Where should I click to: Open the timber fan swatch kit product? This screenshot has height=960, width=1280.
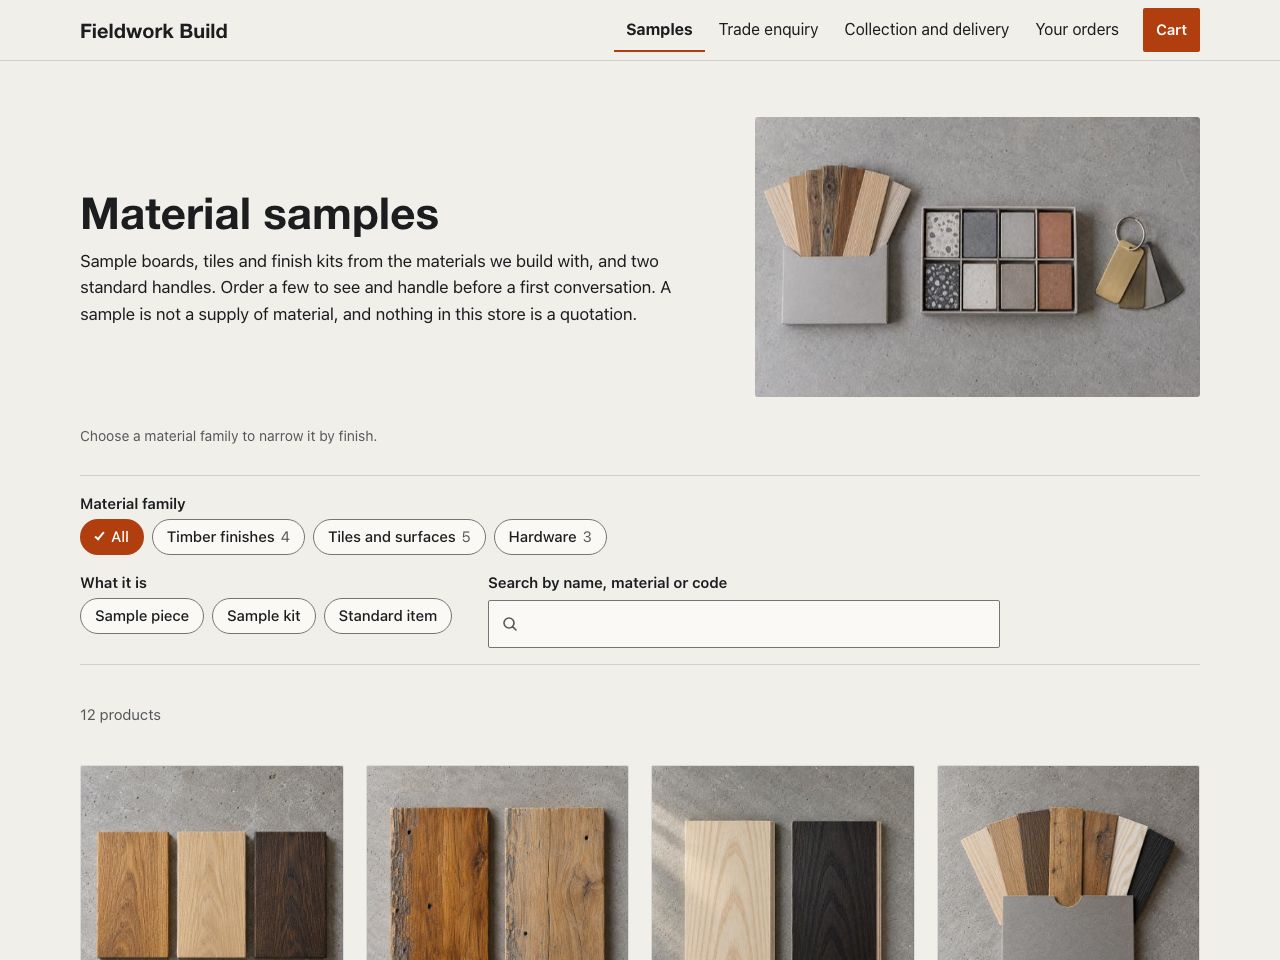(x=1068, y=863)
